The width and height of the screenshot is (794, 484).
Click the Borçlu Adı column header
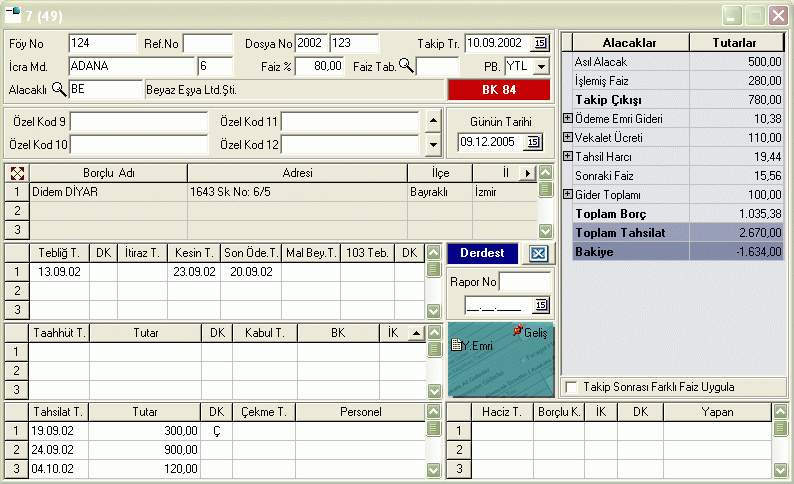[108, 173]
